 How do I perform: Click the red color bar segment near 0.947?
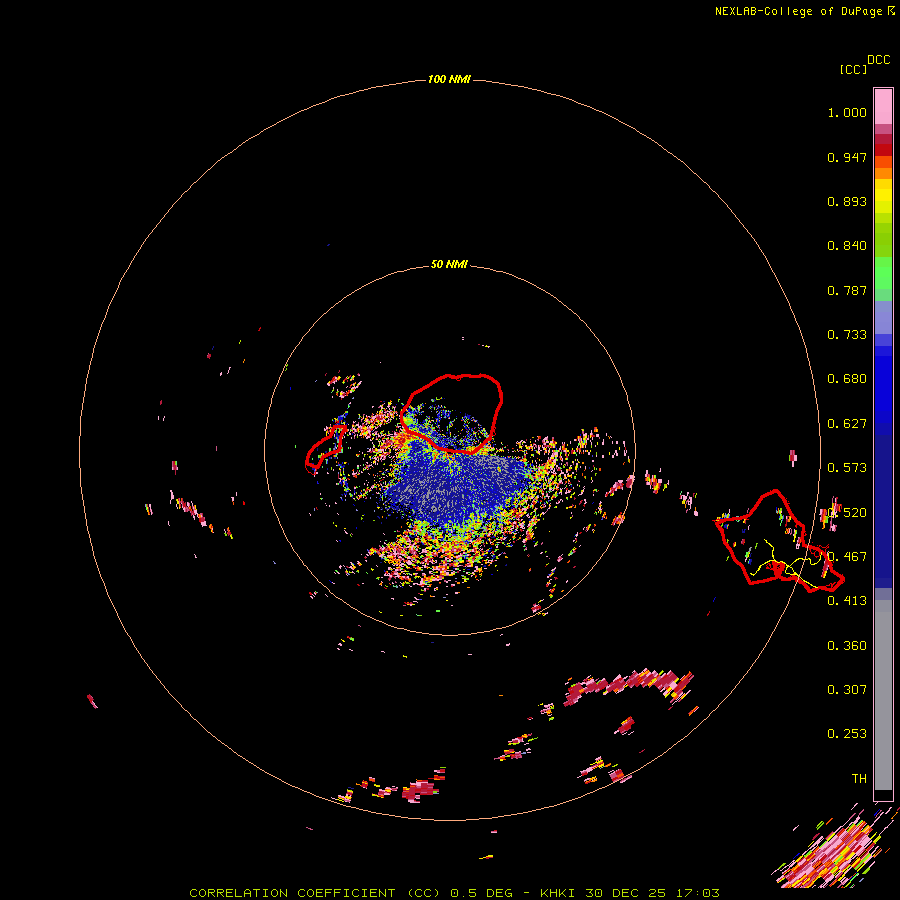(883, 150)
